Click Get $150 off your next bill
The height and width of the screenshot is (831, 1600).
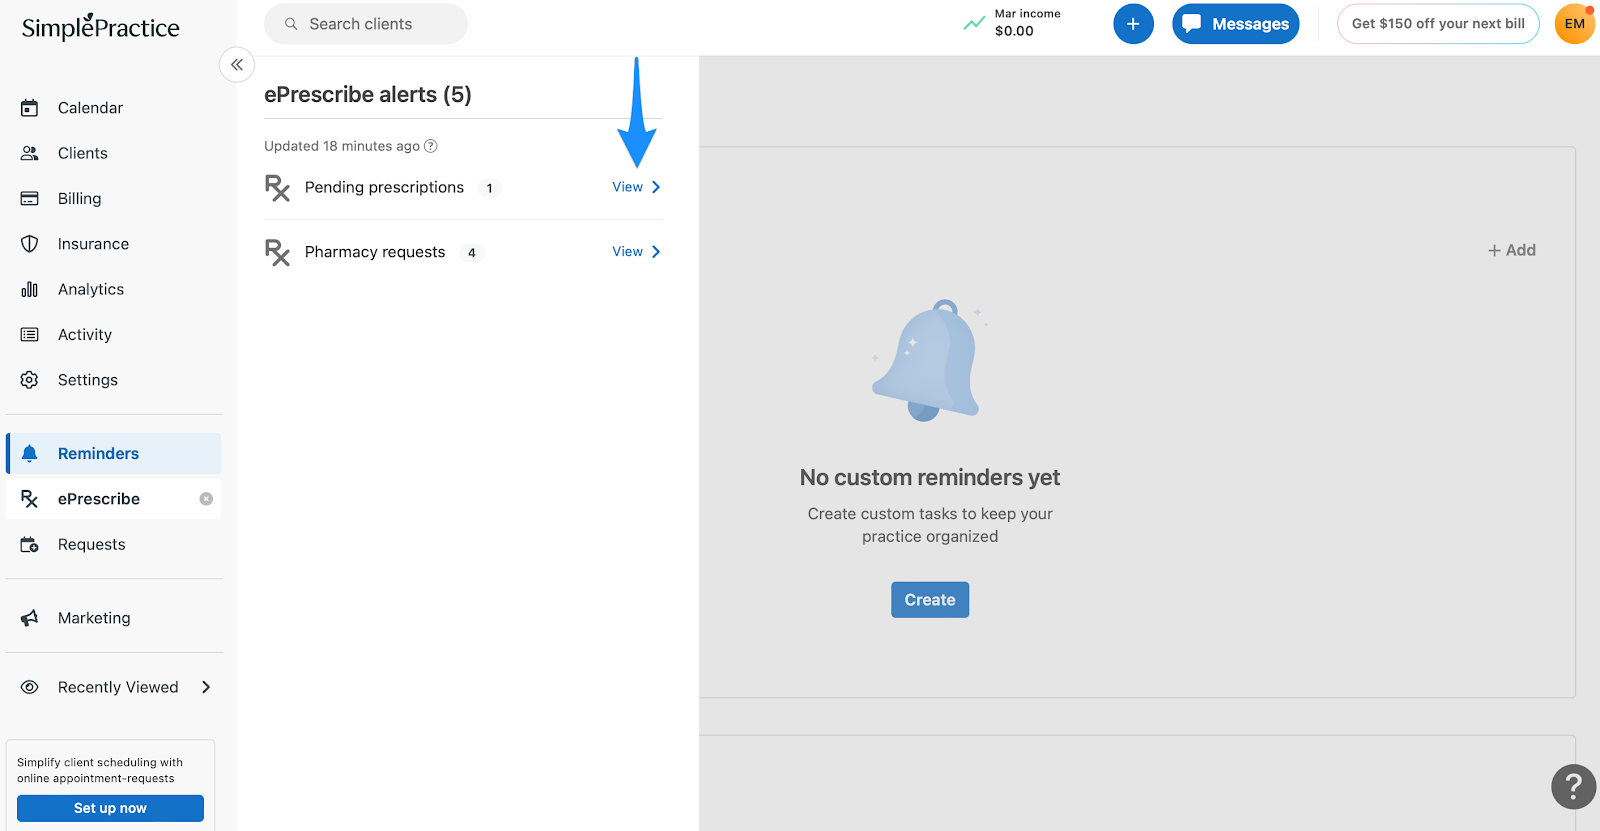(1438, 24)
